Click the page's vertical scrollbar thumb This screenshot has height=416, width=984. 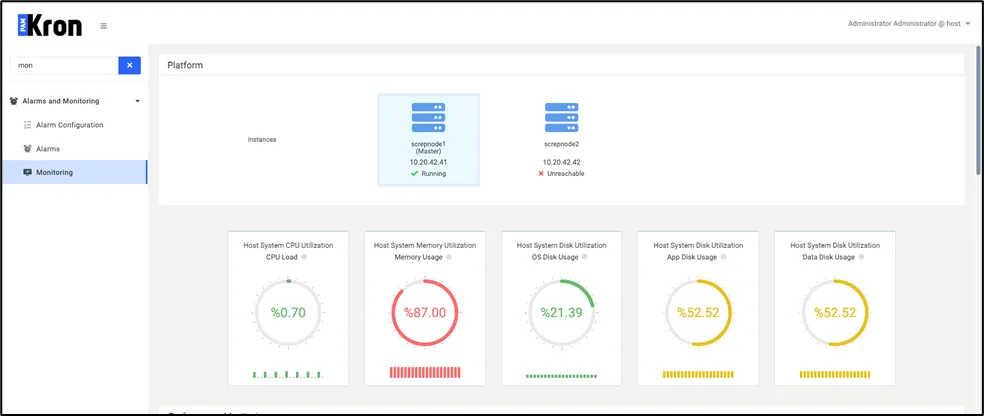click(x=978, y=110)
